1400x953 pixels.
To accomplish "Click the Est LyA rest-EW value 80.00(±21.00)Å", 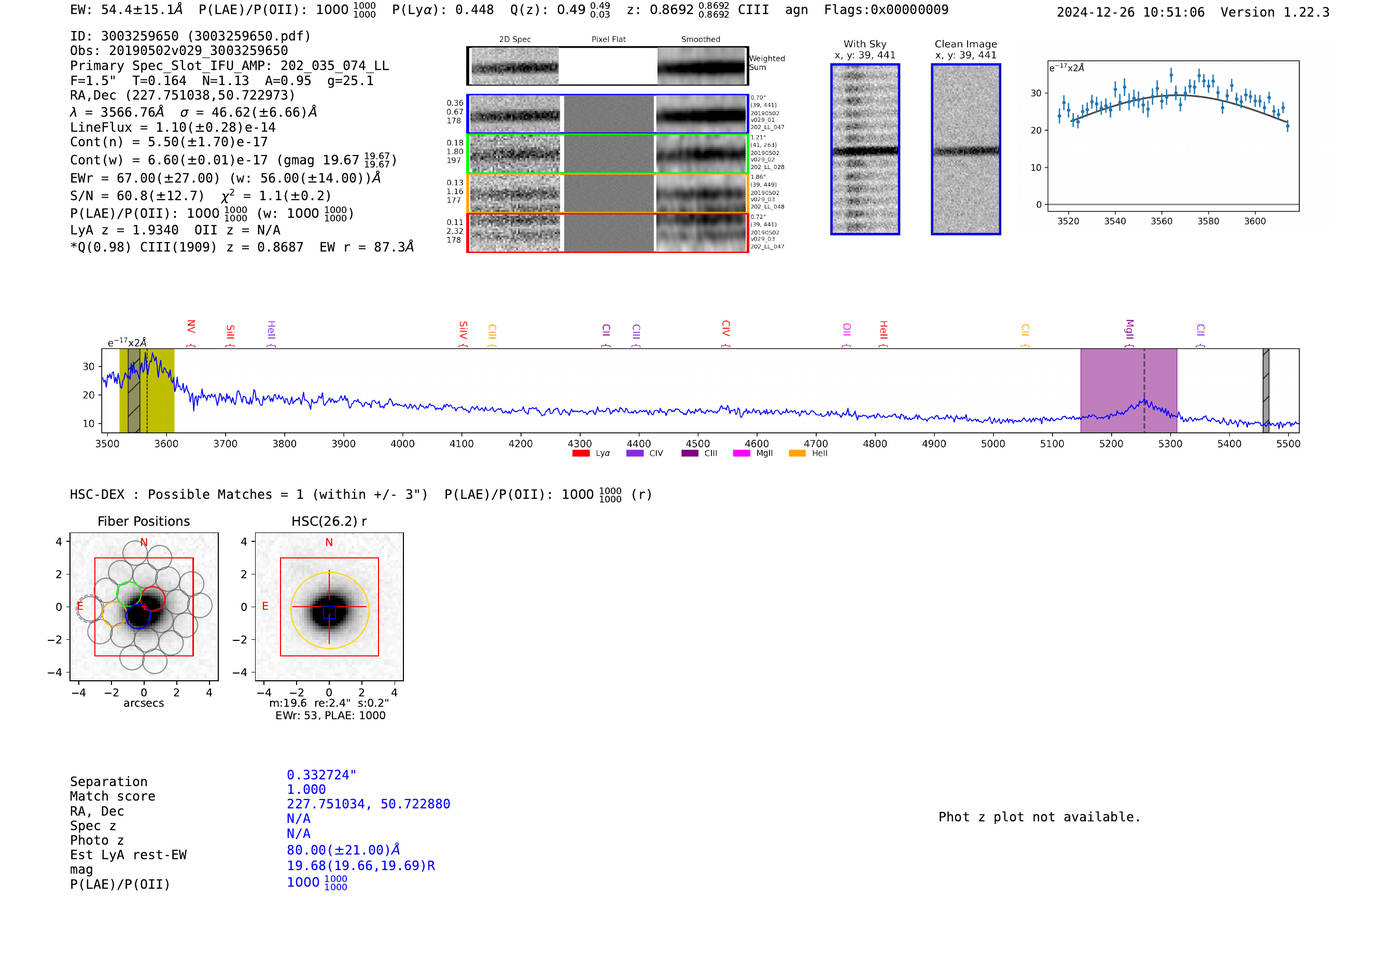I will [x=343, y=850].
